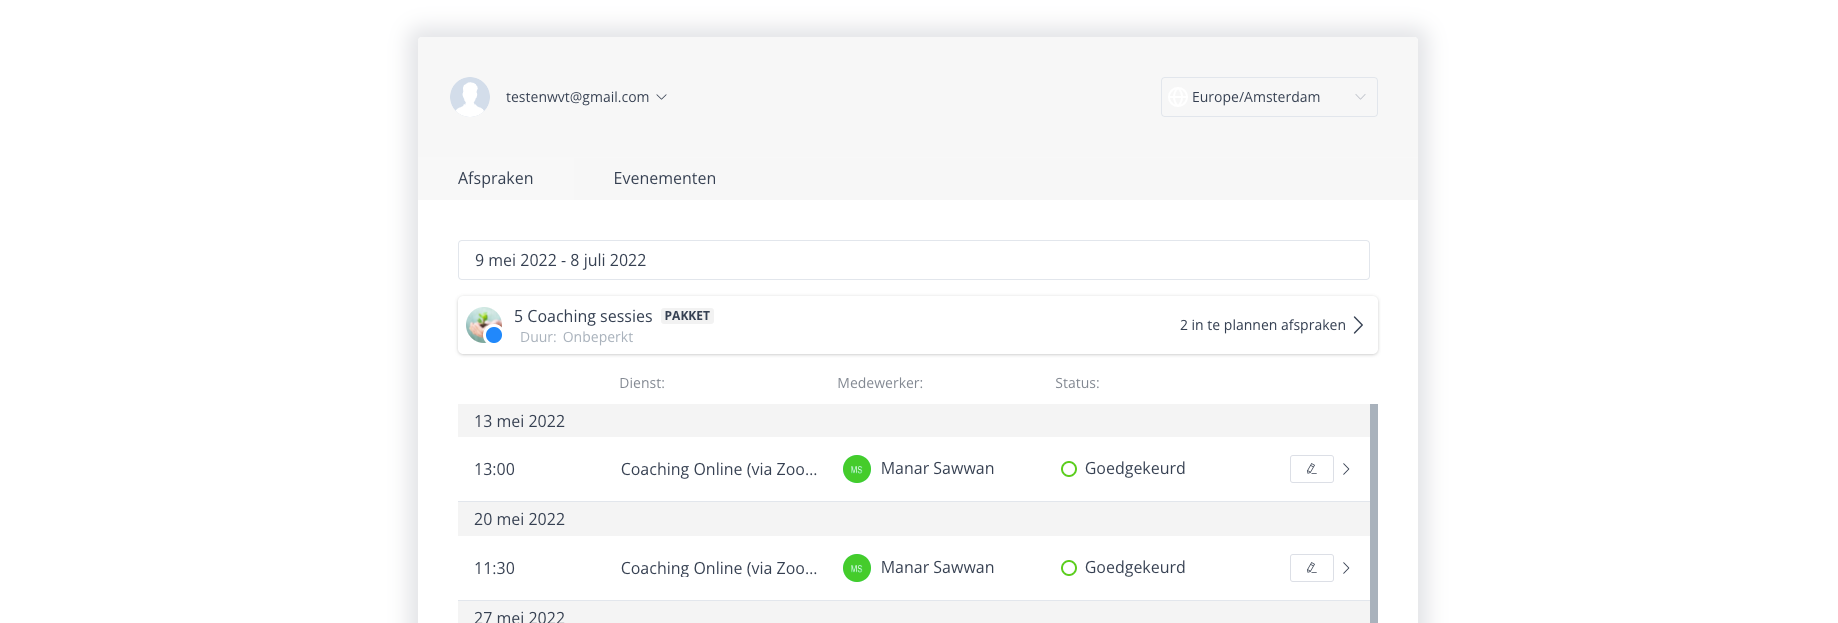Expand the 11:30 appointment details chevron
Viewport: 1838px width, 623px height.
(1346, 568)
